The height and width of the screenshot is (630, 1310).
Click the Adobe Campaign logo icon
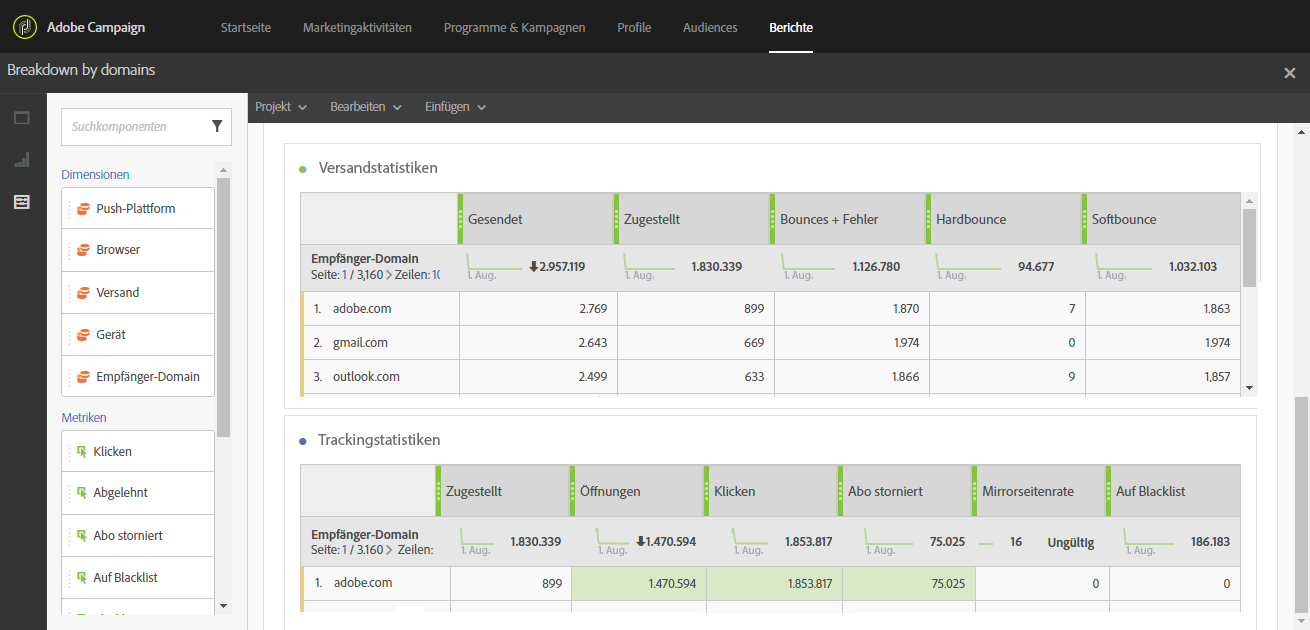(25, 27)
